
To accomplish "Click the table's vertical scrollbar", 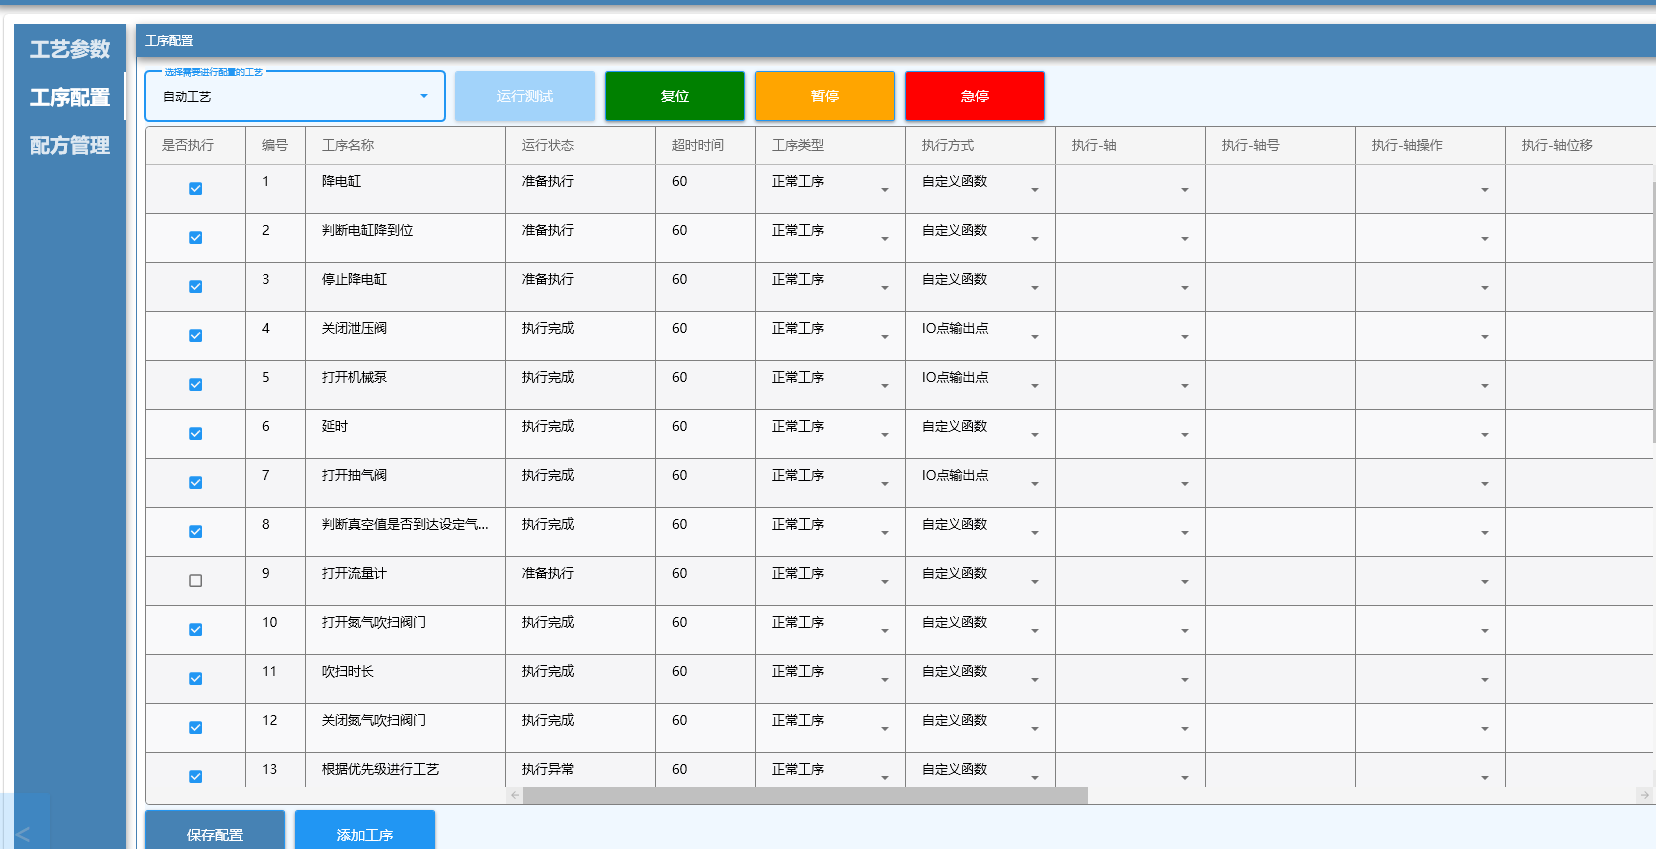I will [1654, 312].
